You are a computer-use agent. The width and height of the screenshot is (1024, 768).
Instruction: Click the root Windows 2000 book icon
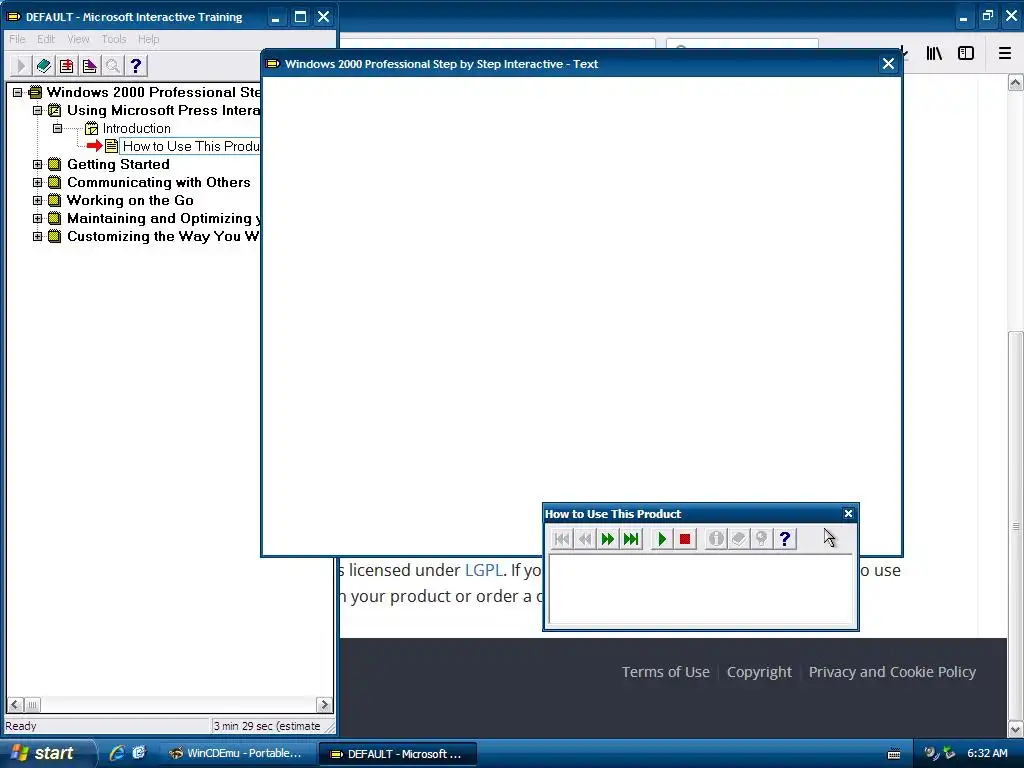(x=35, y=92)
